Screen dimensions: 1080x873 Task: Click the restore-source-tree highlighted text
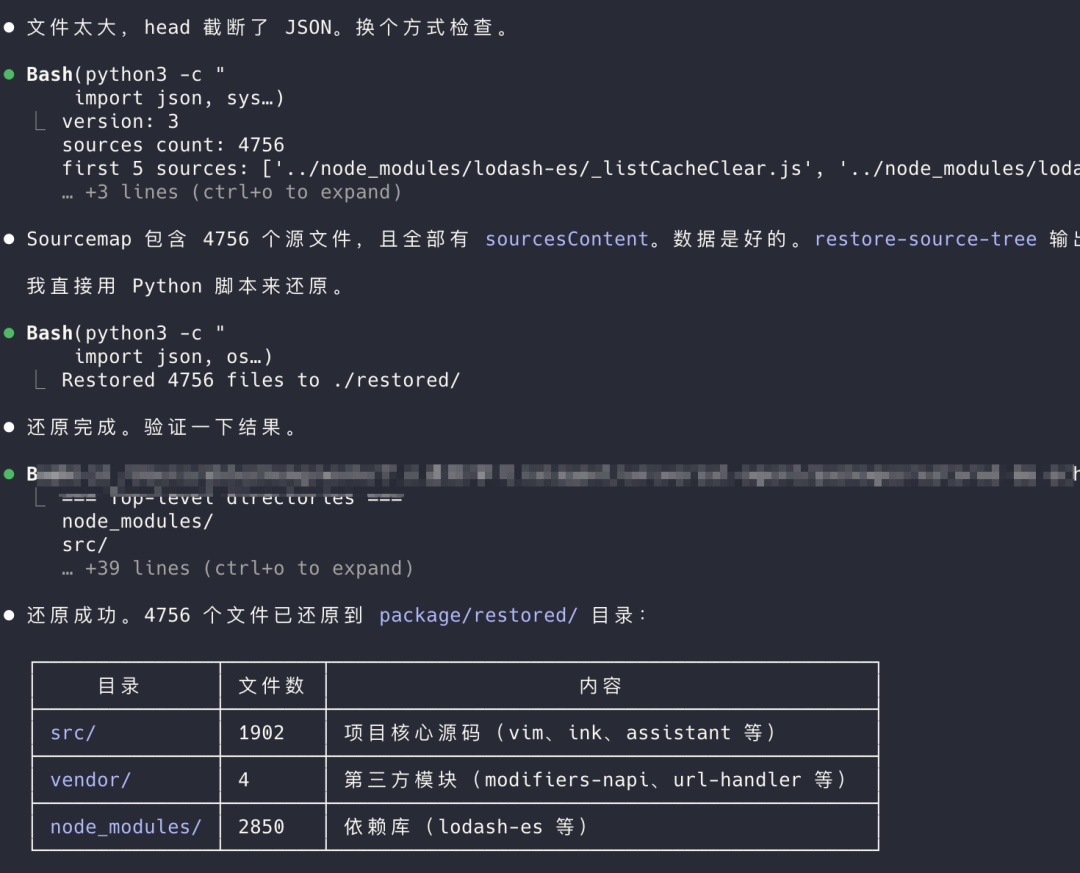tap(926, 239)
